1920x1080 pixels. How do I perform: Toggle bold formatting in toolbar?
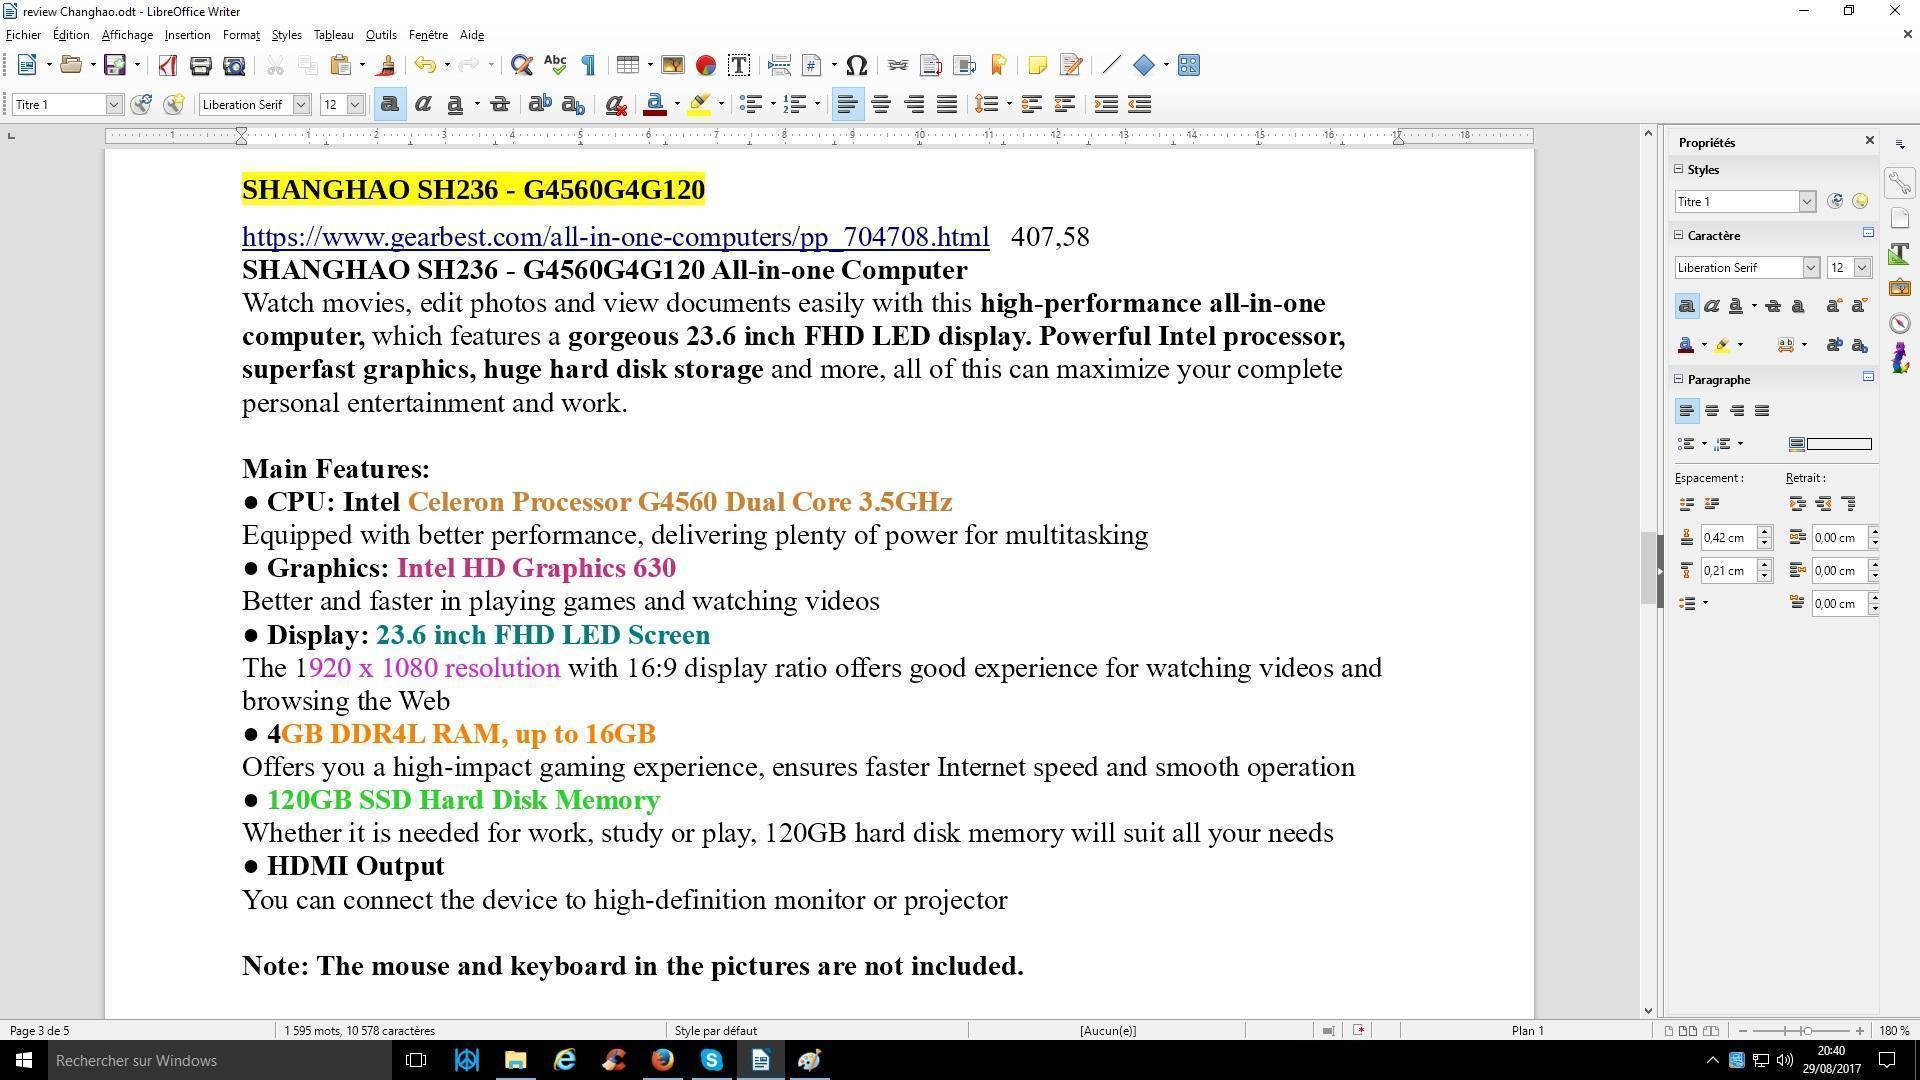390,105
